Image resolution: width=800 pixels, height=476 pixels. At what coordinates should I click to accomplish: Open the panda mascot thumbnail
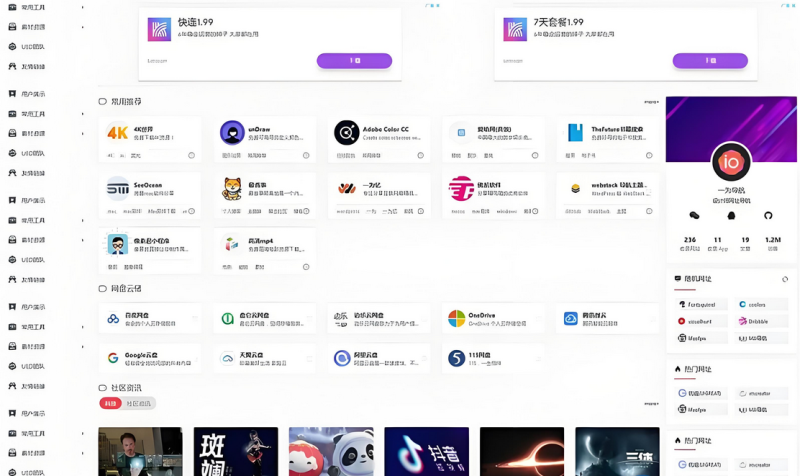pos(331,452)
